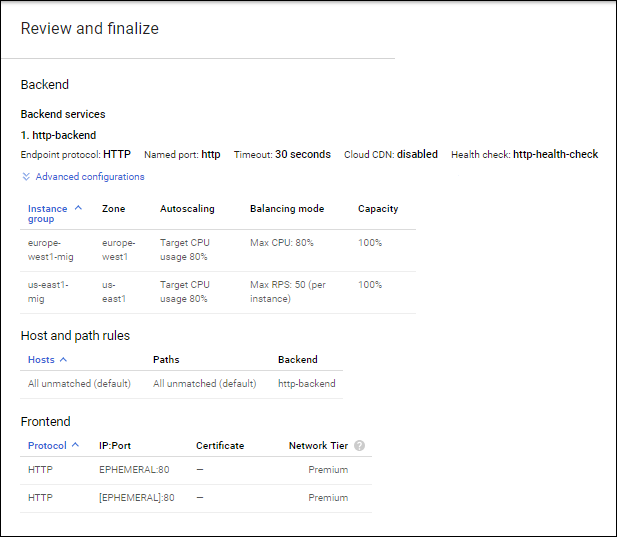
Task: Sort by Instance group column header
Action: (47, 214)
